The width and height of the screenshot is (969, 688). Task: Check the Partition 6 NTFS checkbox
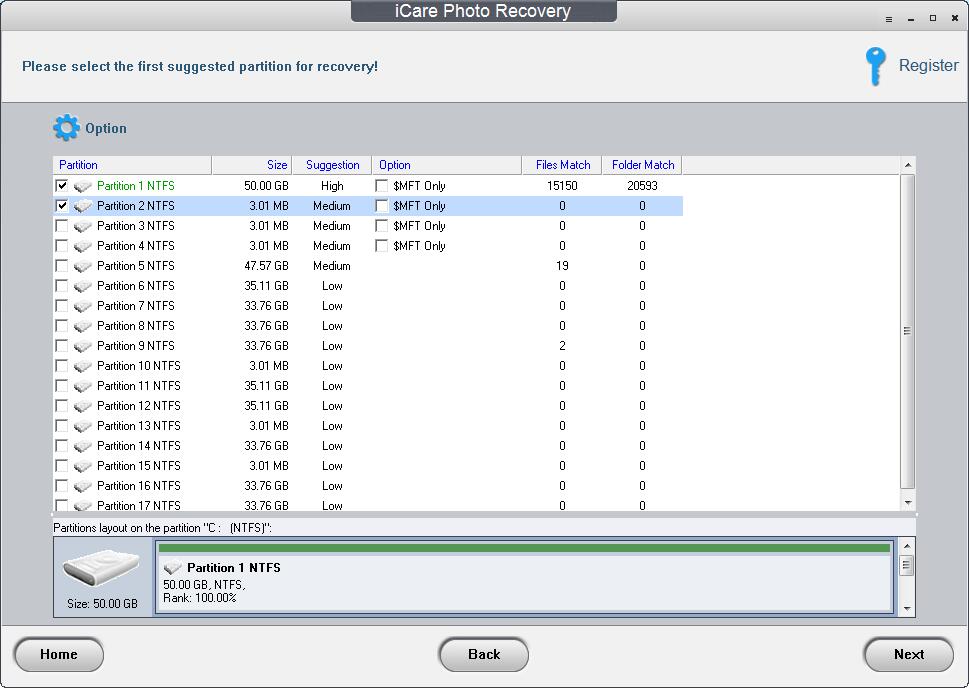coord(62,286)
